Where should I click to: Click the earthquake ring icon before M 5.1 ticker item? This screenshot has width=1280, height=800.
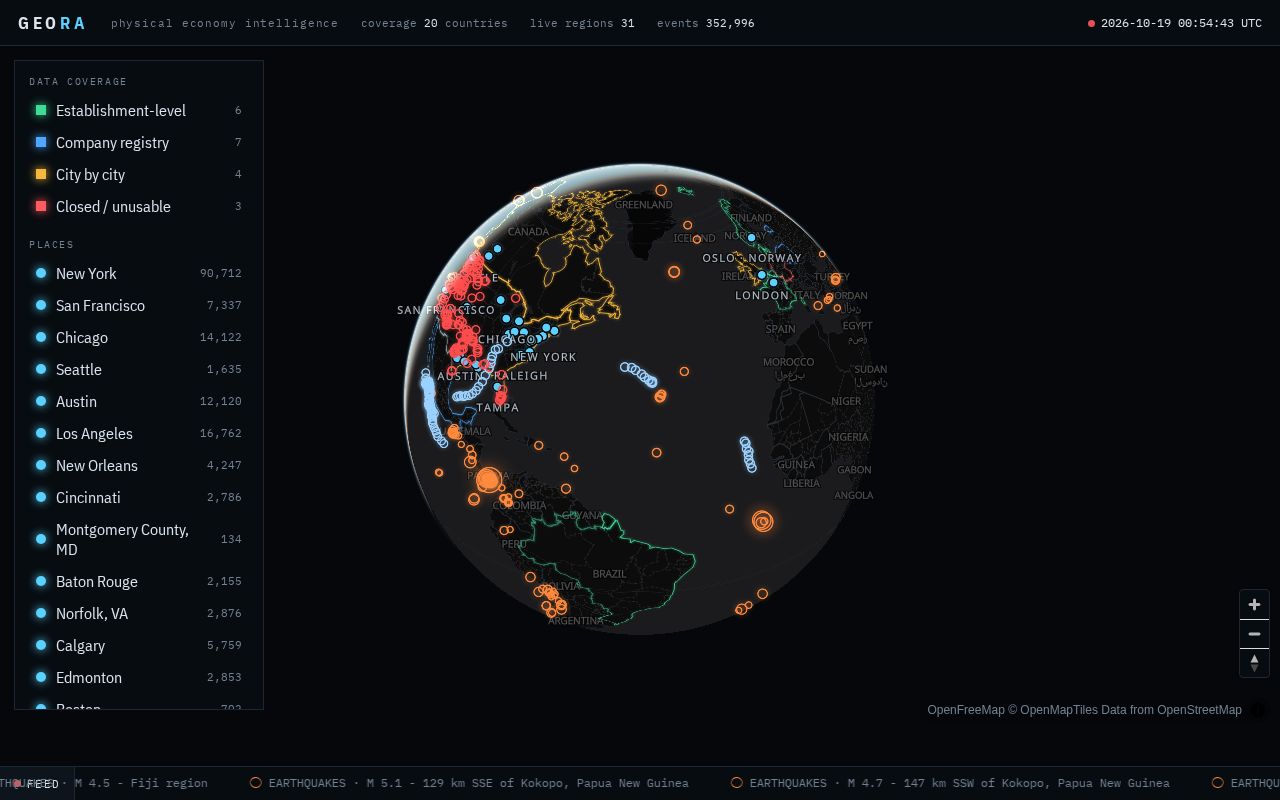tap(256, 783)
